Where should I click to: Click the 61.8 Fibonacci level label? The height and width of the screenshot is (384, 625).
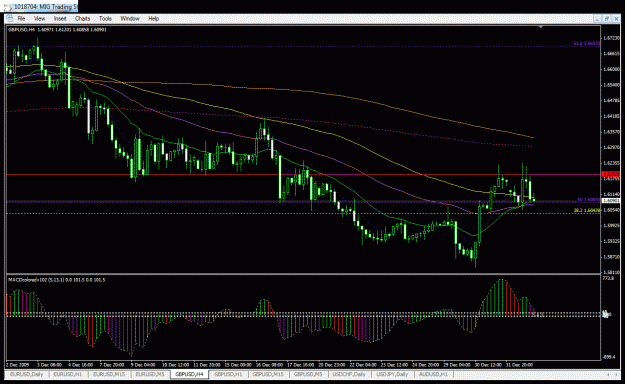(x=586, y=43)
